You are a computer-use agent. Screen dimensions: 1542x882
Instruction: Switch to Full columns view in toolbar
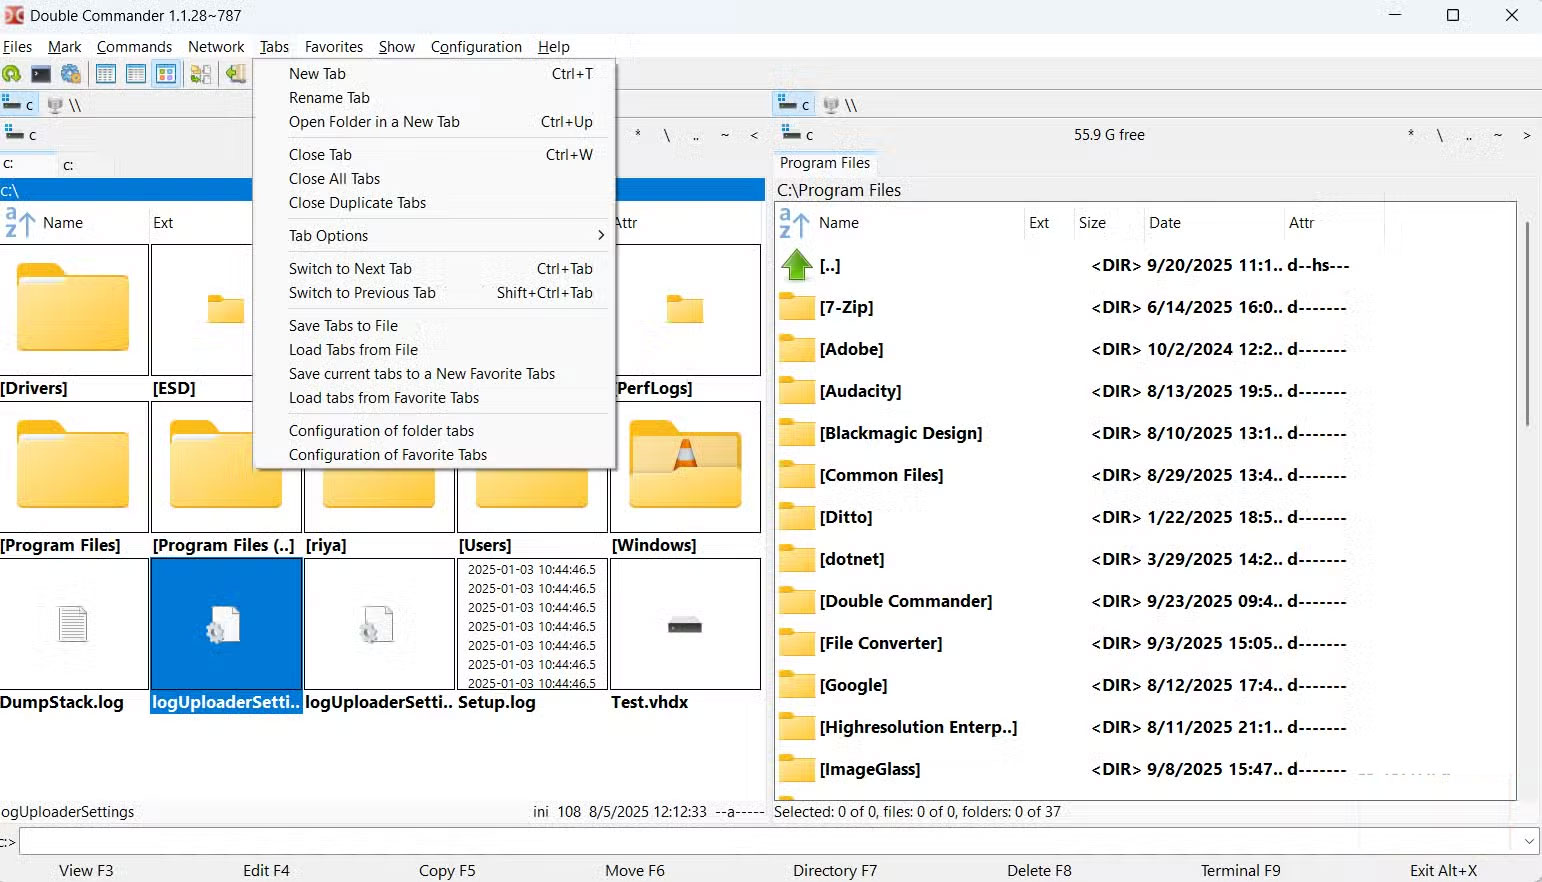[136, 74]
